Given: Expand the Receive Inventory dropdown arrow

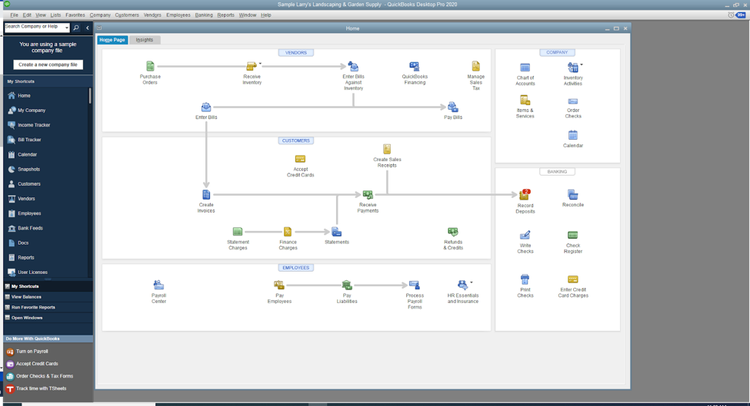Looking at the screenshot, I should pos(260,63).
